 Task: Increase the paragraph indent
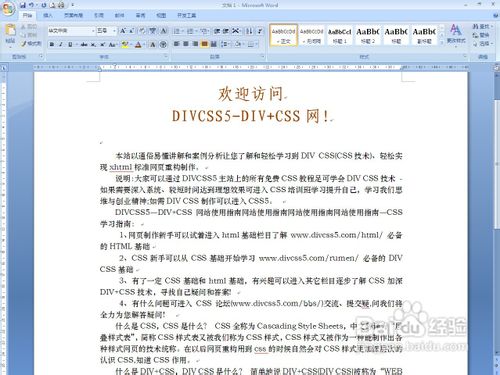(x=226, y=31)
